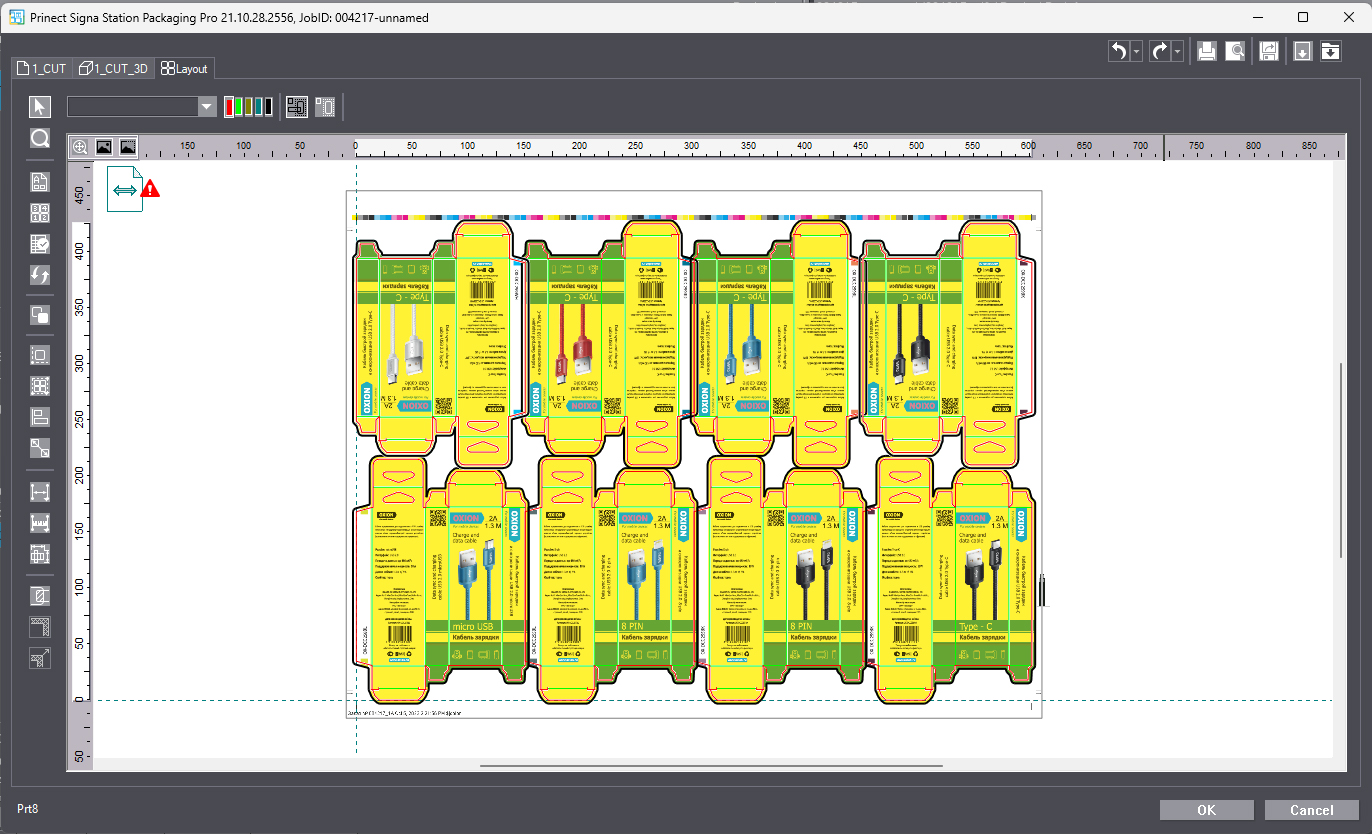Click the rotate arrows icon in sidebar

click(x=40, y=275)
